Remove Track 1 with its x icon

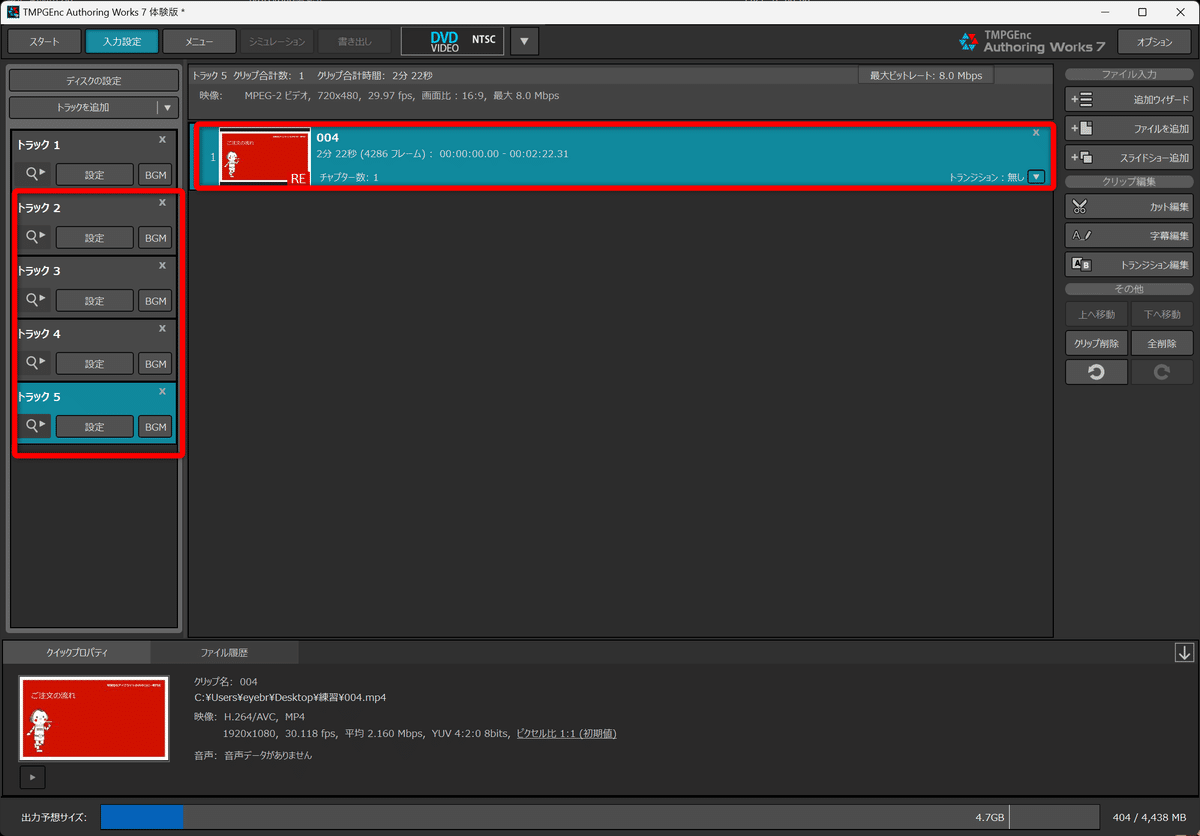click(162, 140)
